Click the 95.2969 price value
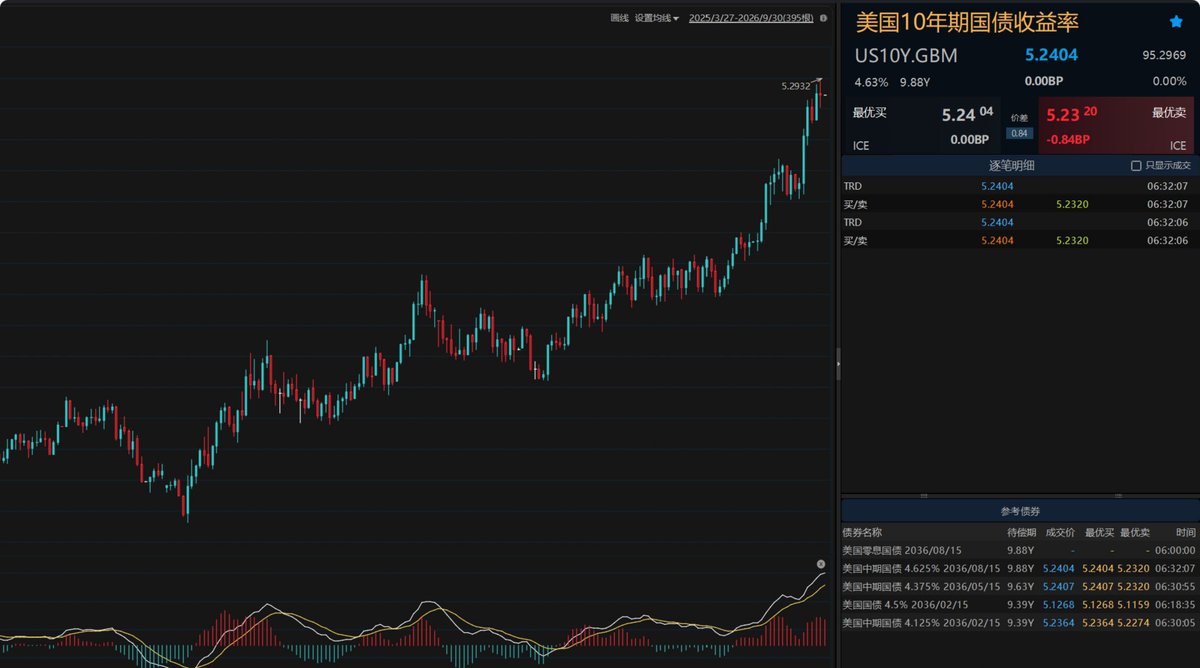 pos(1165,56)
